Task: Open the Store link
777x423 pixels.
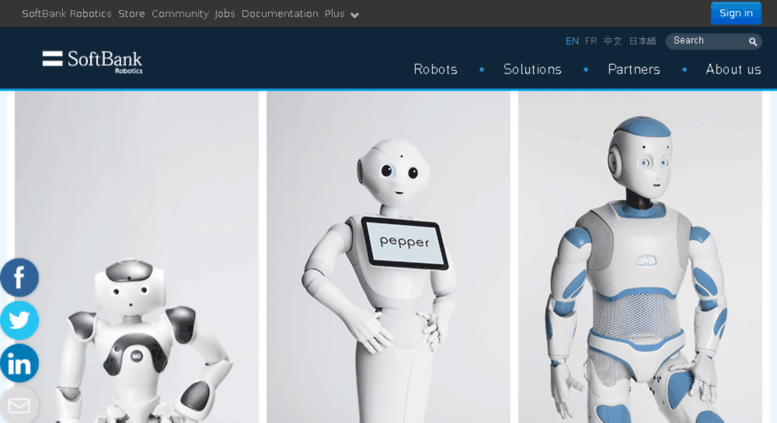Action: point(131,14)
